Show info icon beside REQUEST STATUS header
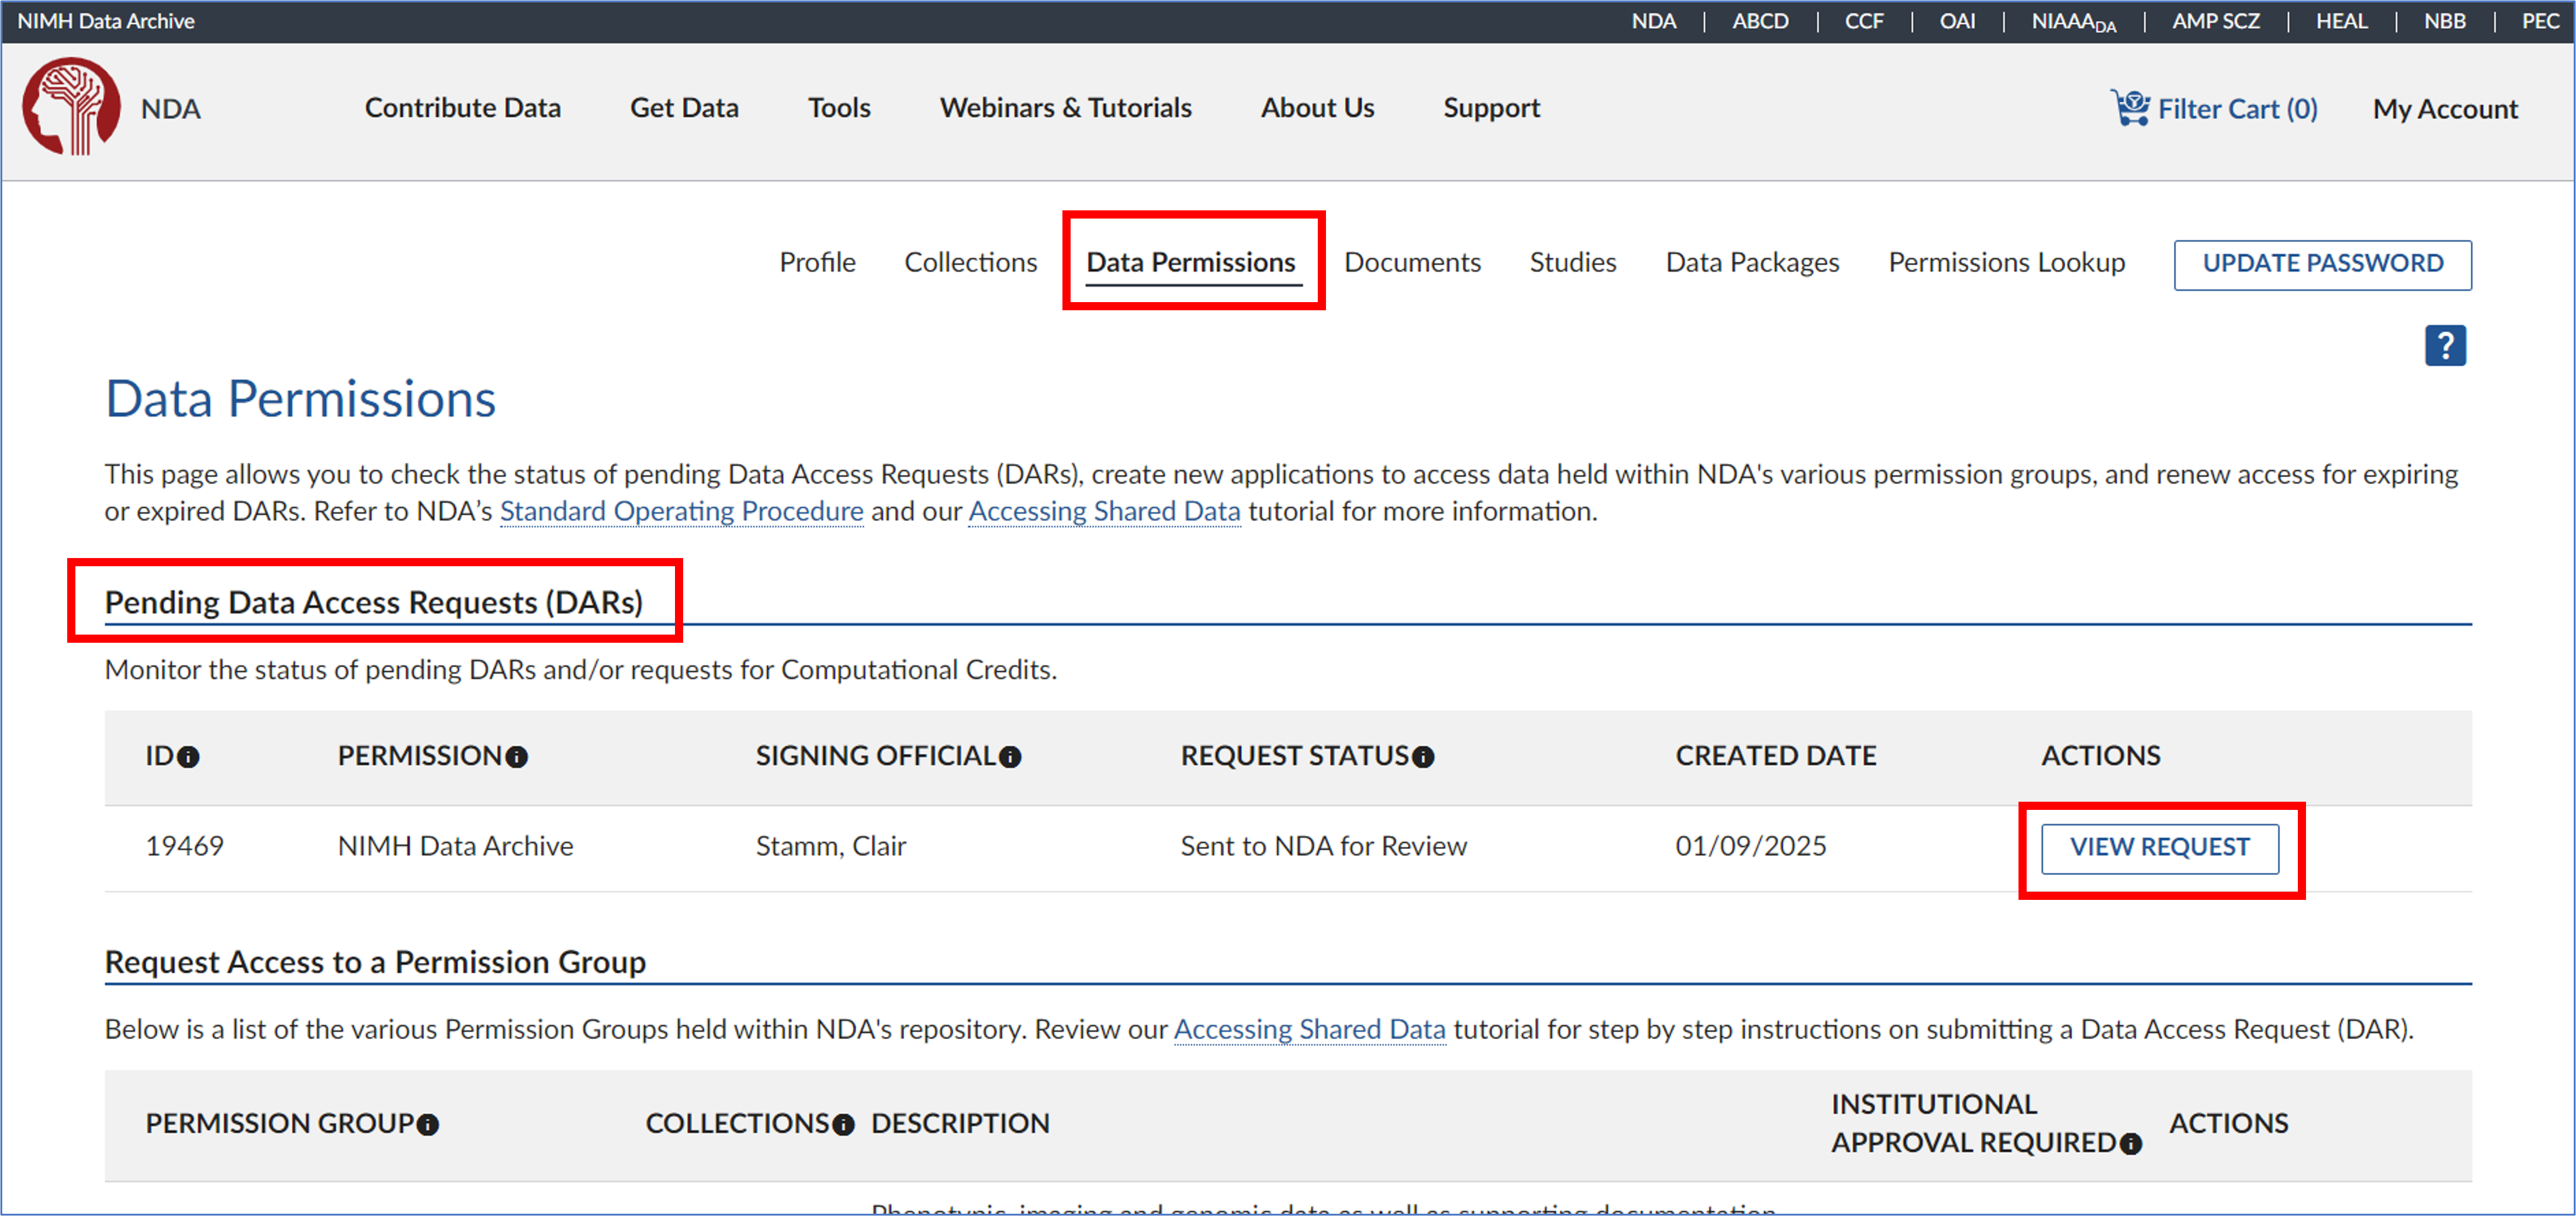Image resolution: width=2576 pixels, height=1216 pixels. [x=1423, y=758]
